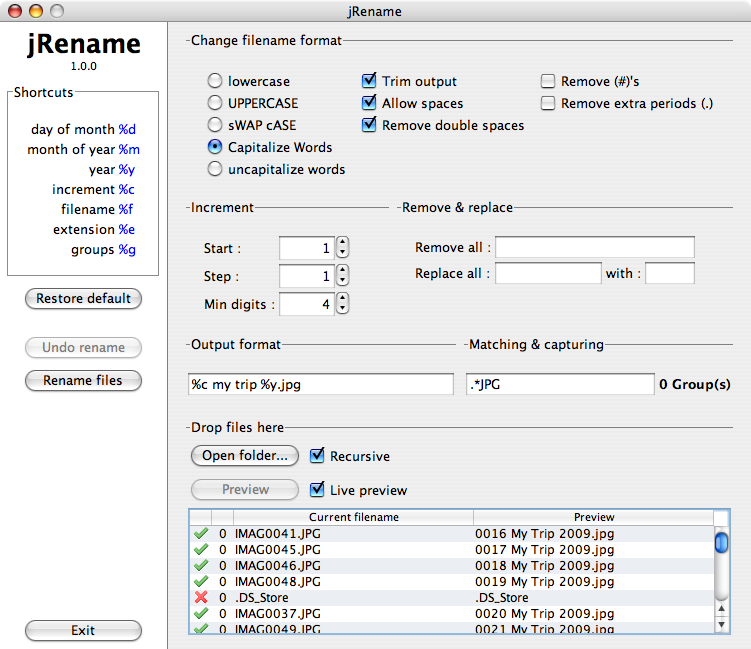The width and height of the screenshot is (751, 649).
Task: Click the file list scroll up arrow
Action: click(x=721, y=609)
